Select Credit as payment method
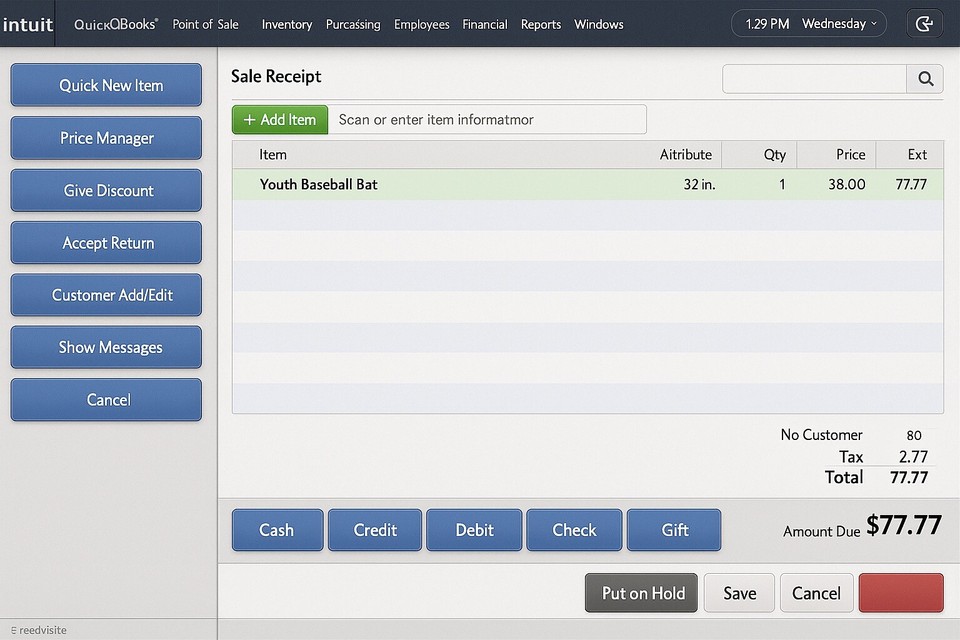Screen dimensions: 960x640 click(374, 530)
